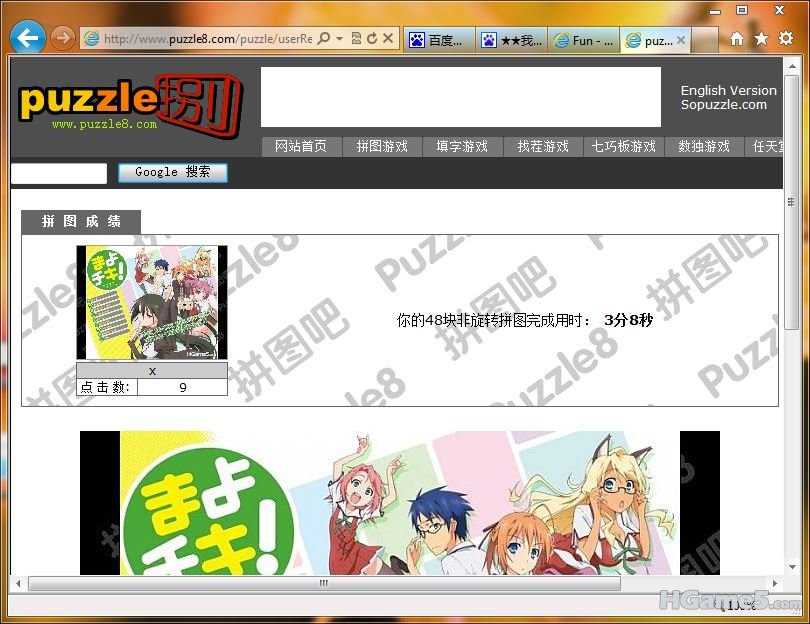Switch to the Fun browser tab
The width and height of the screenshot is (810, 624).
[x=583, y=40]
